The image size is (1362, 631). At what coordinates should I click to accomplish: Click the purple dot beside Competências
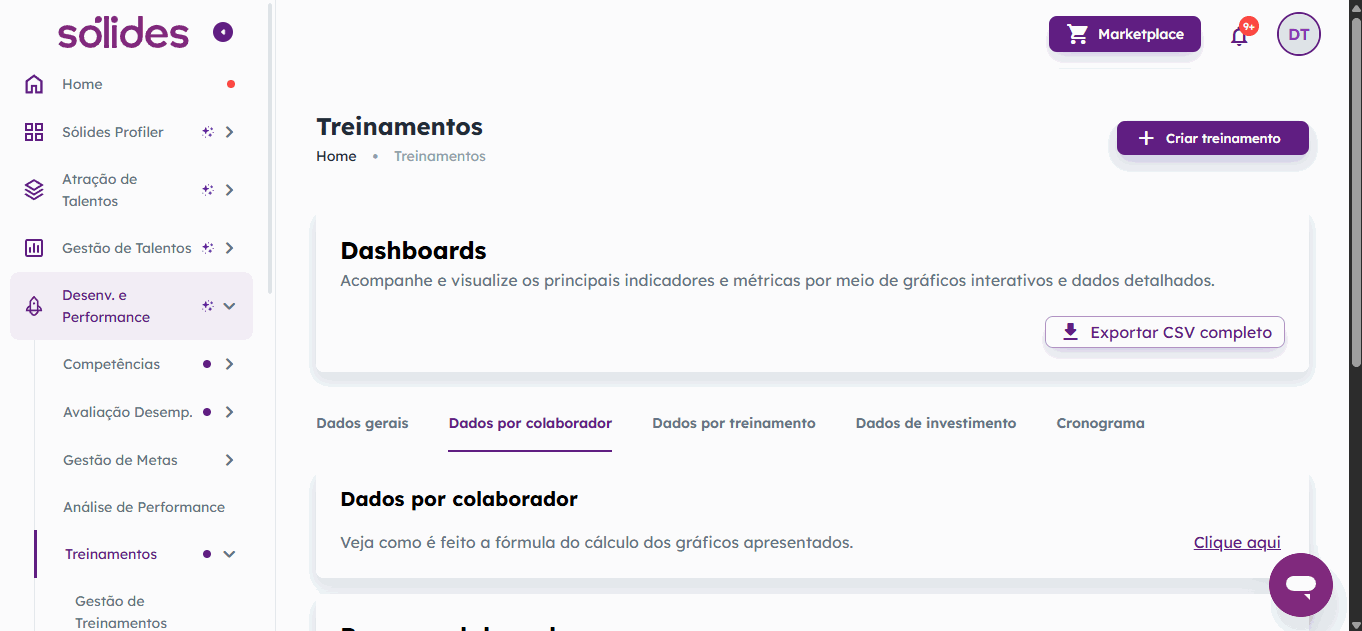click(x=207, y=364)
